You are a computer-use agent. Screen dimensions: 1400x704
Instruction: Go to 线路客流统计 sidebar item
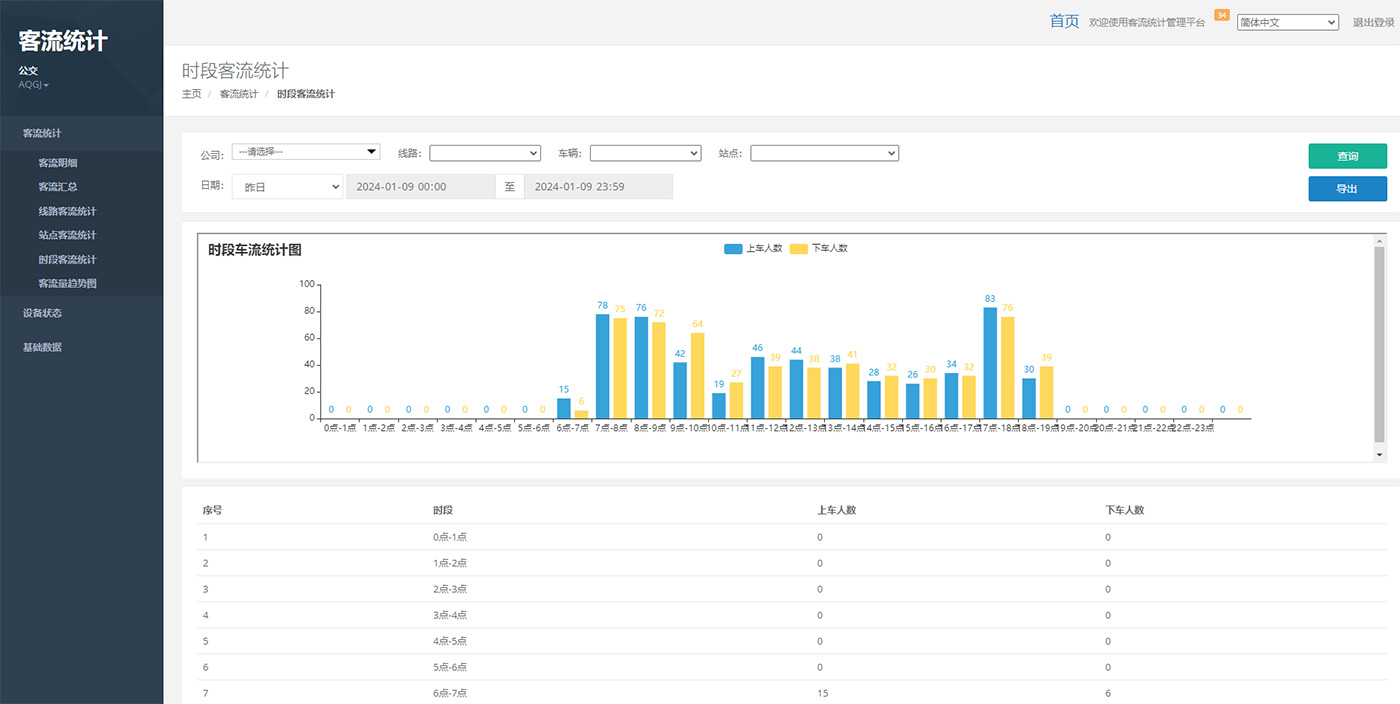click(67, 211)
